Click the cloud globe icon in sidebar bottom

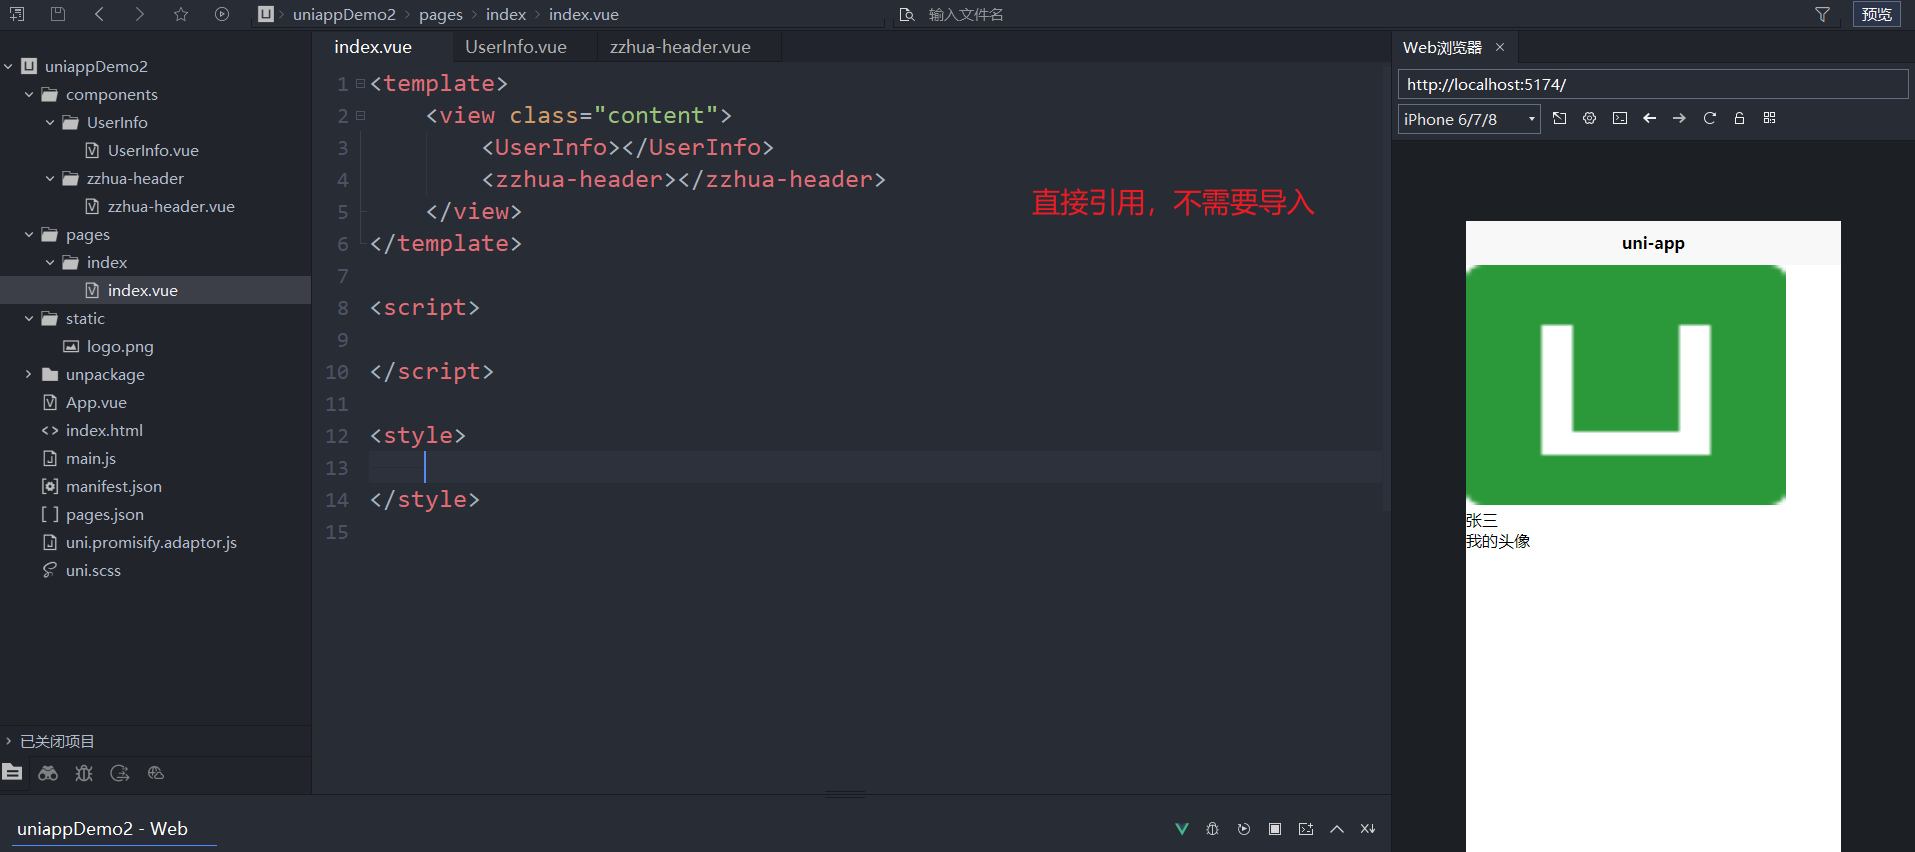(x=156, y=773)
